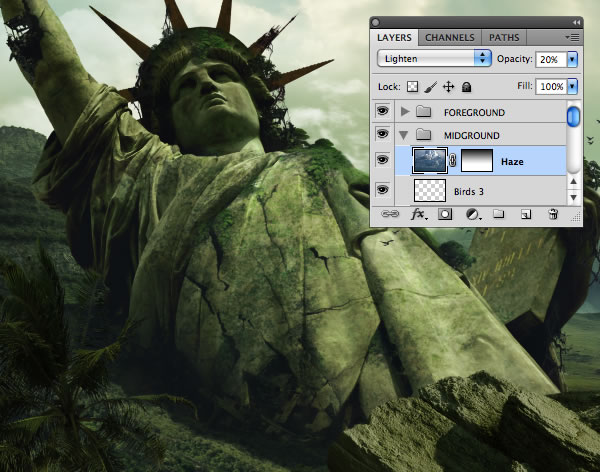This screenshot has width=600, height=472.
Task: Open the Lighten blend mode dropdown
Action: (x=434, y=59)
